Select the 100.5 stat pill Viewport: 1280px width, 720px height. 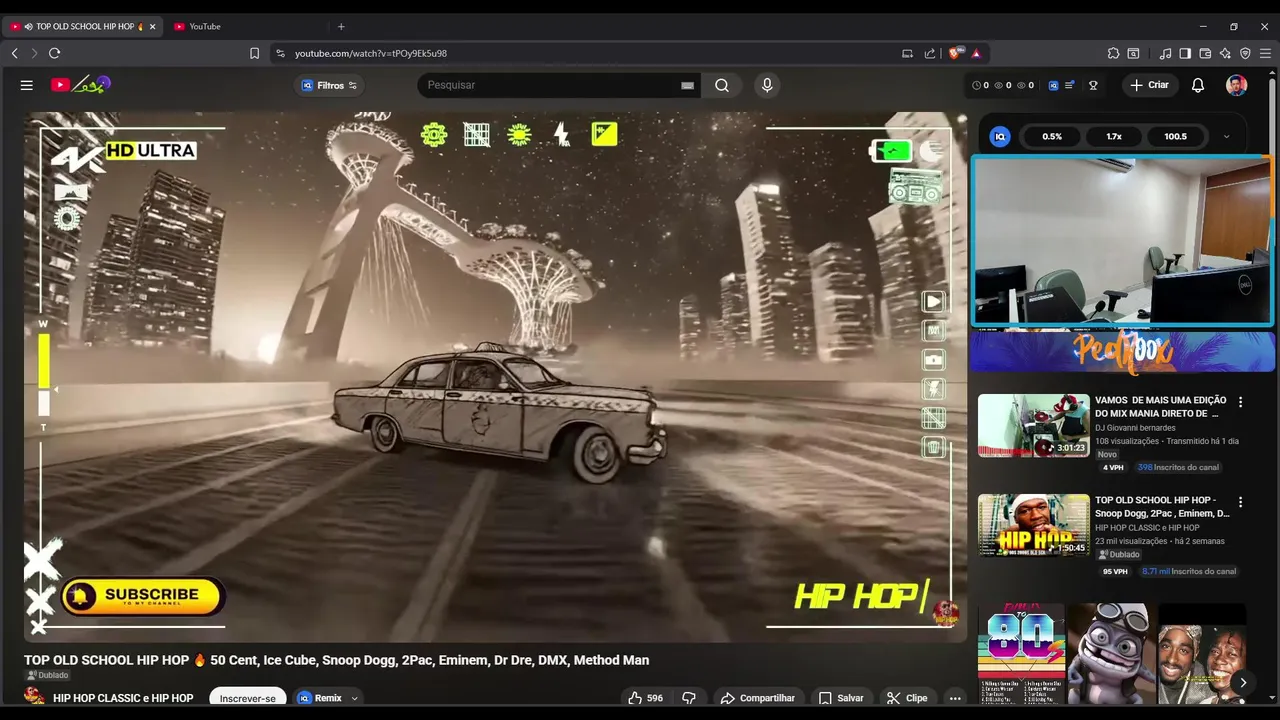1175,137
